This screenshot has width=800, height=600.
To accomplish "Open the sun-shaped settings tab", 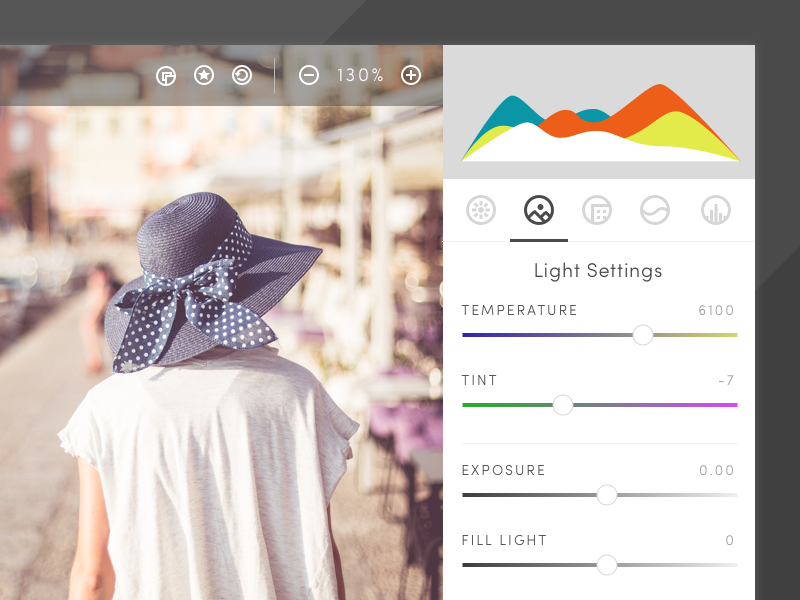I will pos(481,210).
